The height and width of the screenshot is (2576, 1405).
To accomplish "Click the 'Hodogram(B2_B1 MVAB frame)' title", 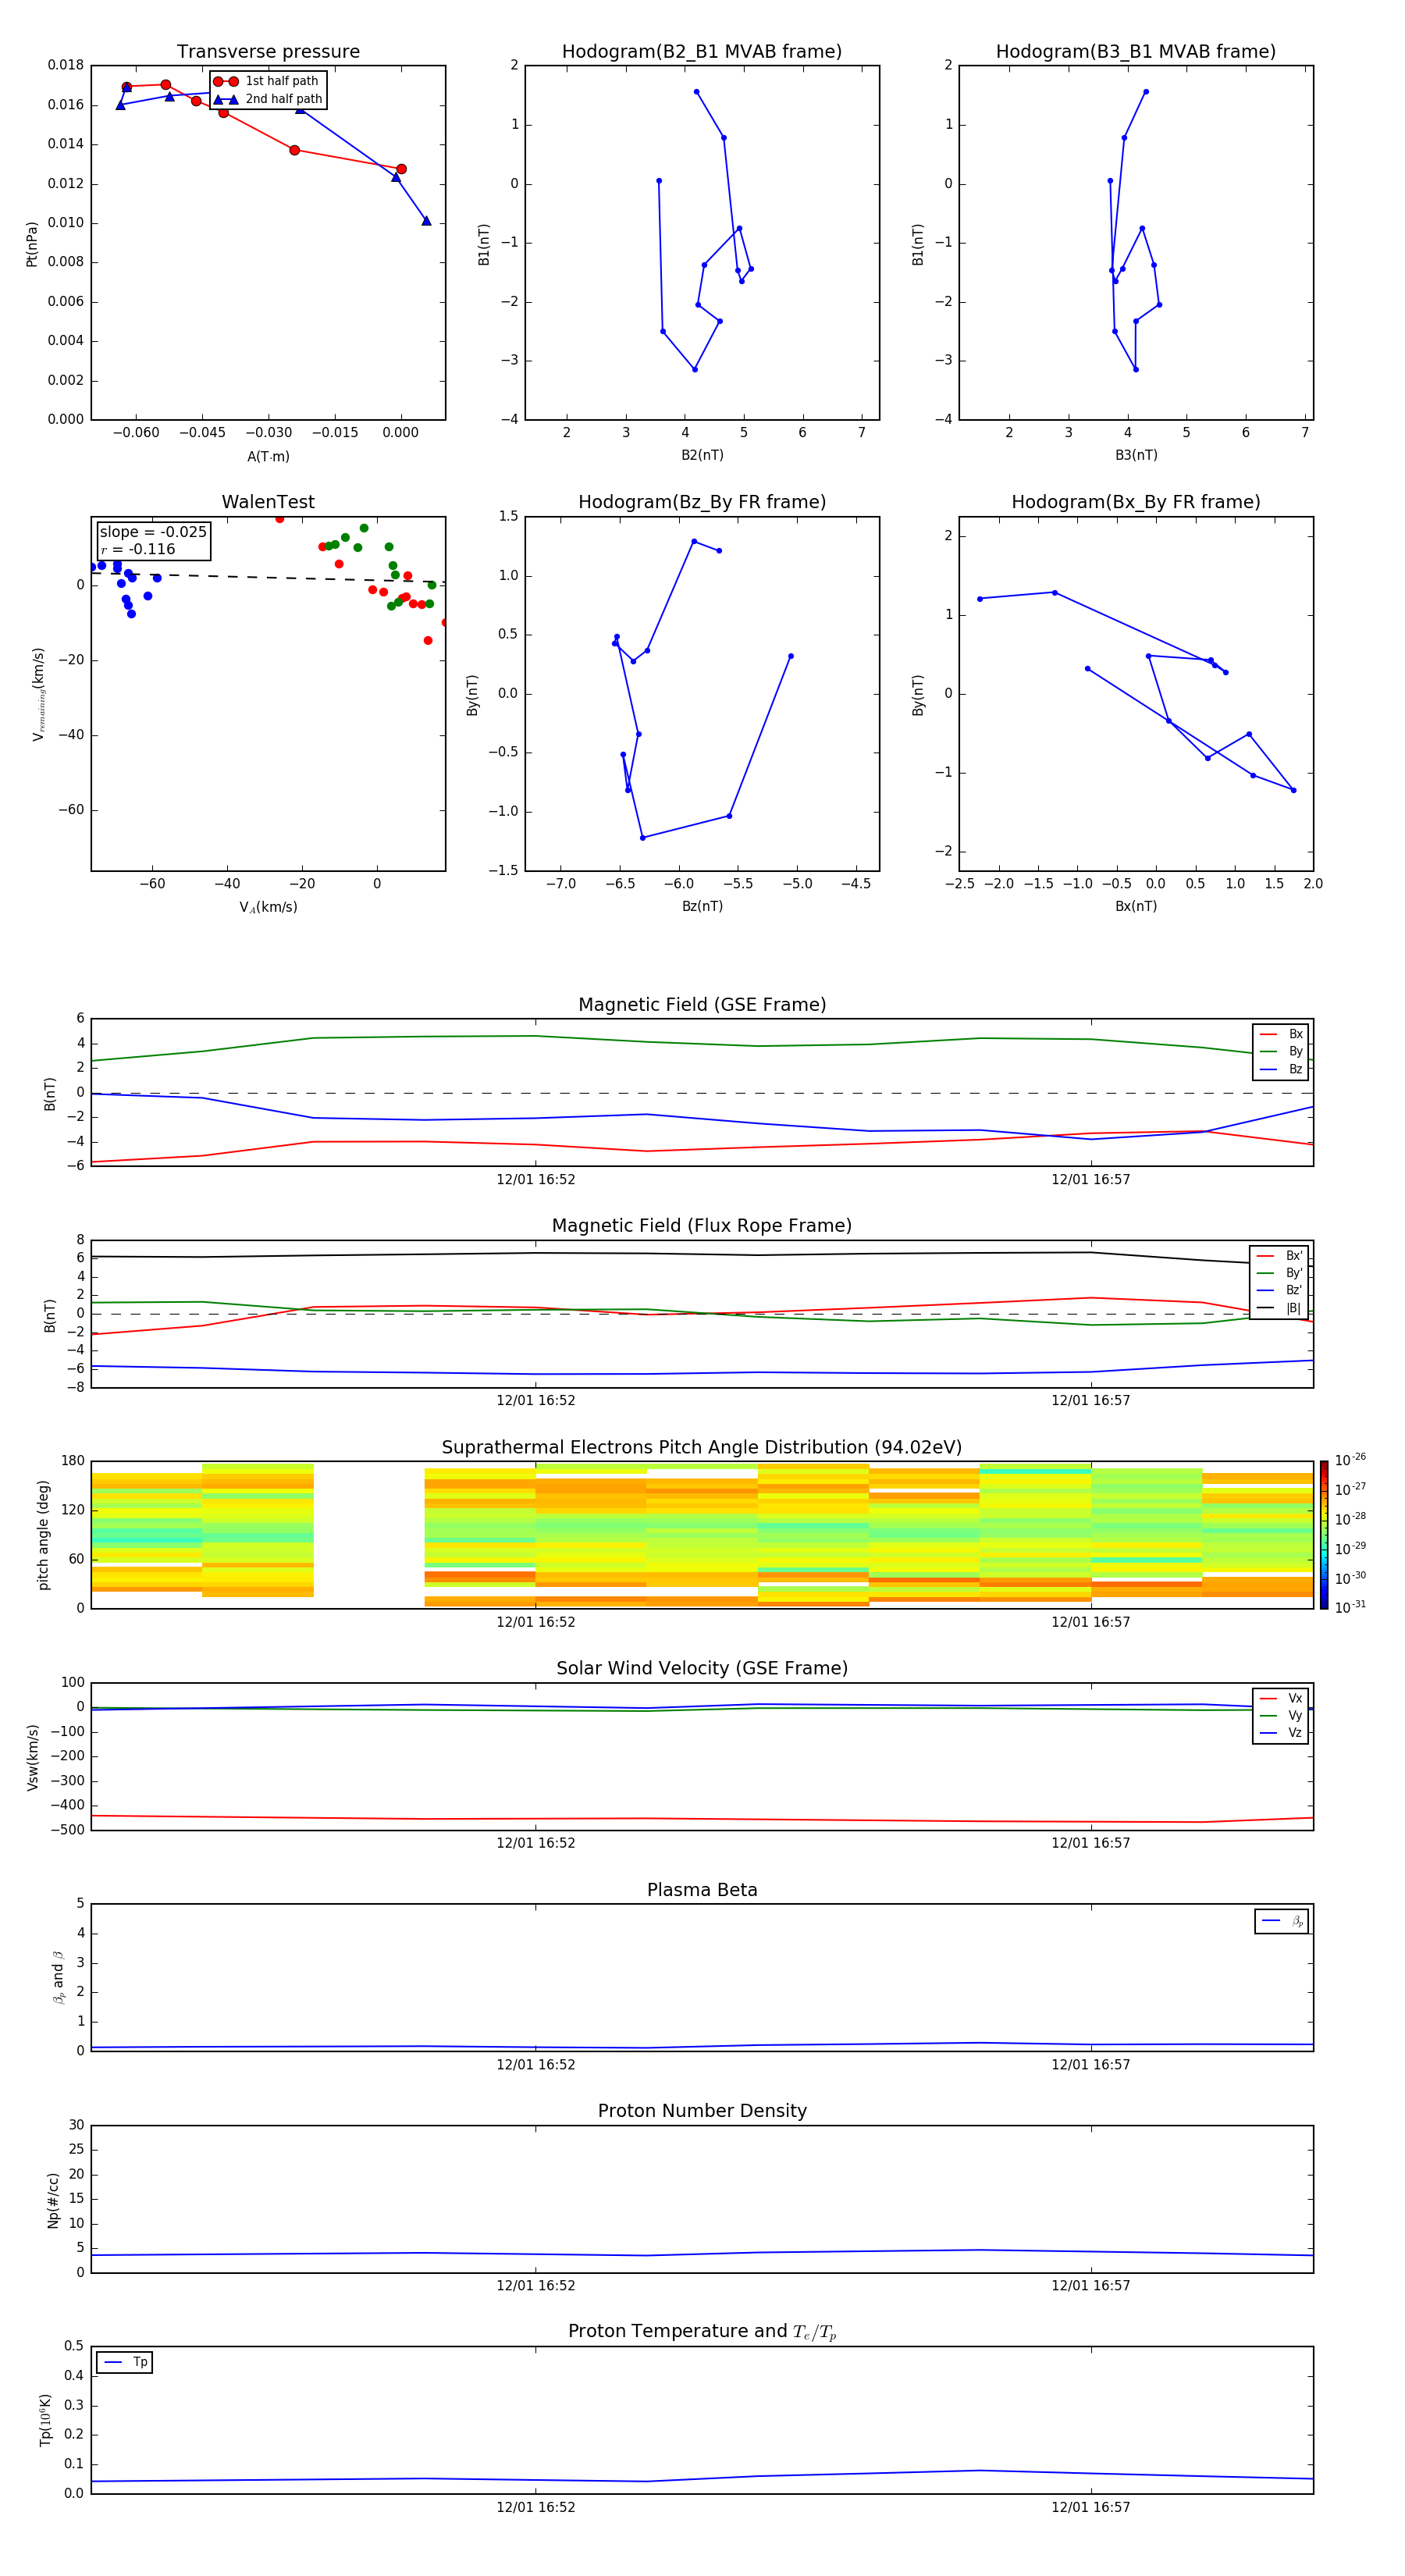I will coord(702,52).
